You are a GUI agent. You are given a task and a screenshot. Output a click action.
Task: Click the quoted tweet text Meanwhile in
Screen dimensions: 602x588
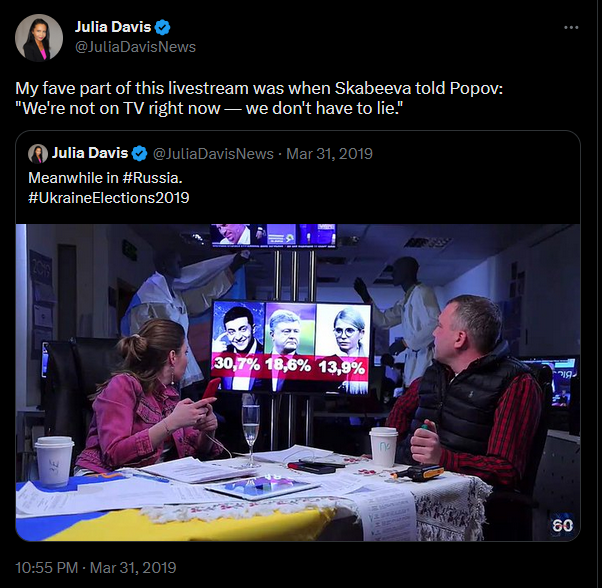coord(73,178)
